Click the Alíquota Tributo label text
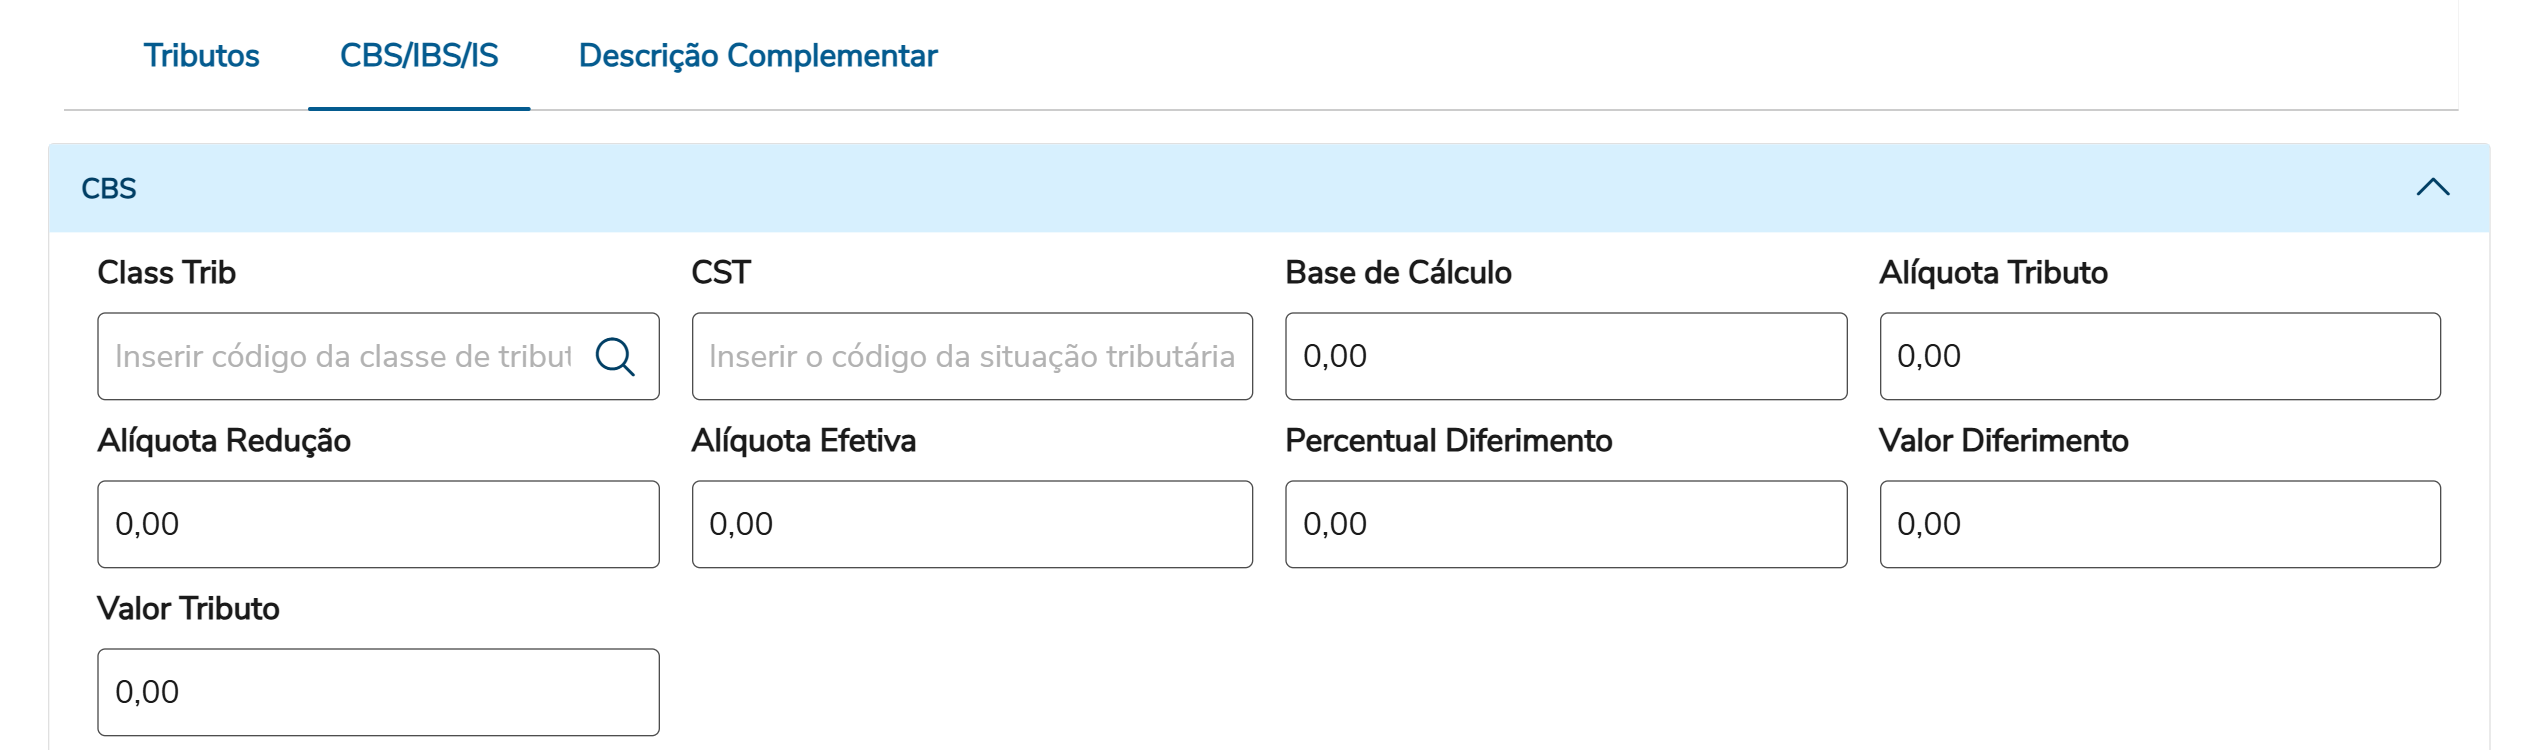2522x750 pixels. (1993, 273)
